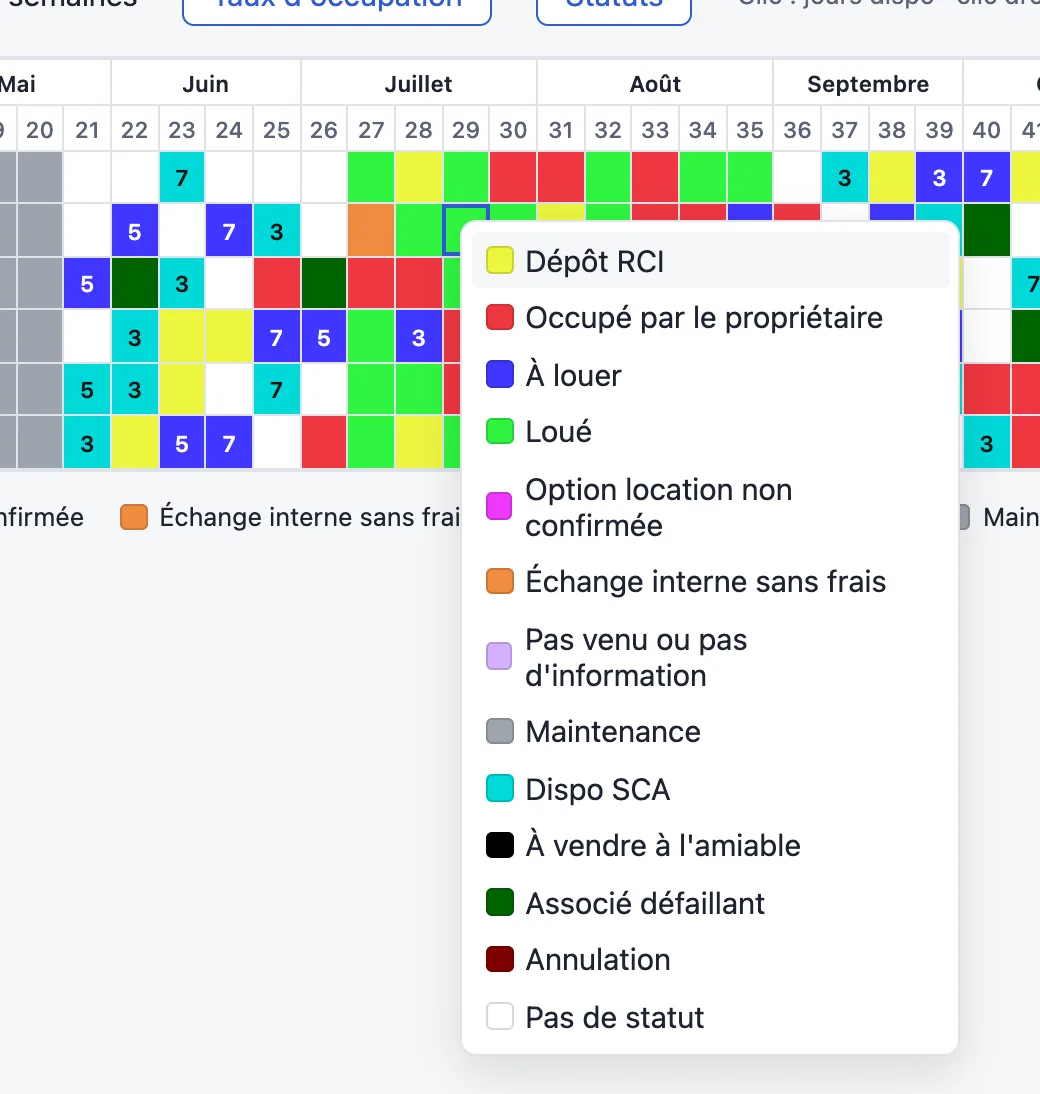Select Associé défaillant status

[711, 903]
